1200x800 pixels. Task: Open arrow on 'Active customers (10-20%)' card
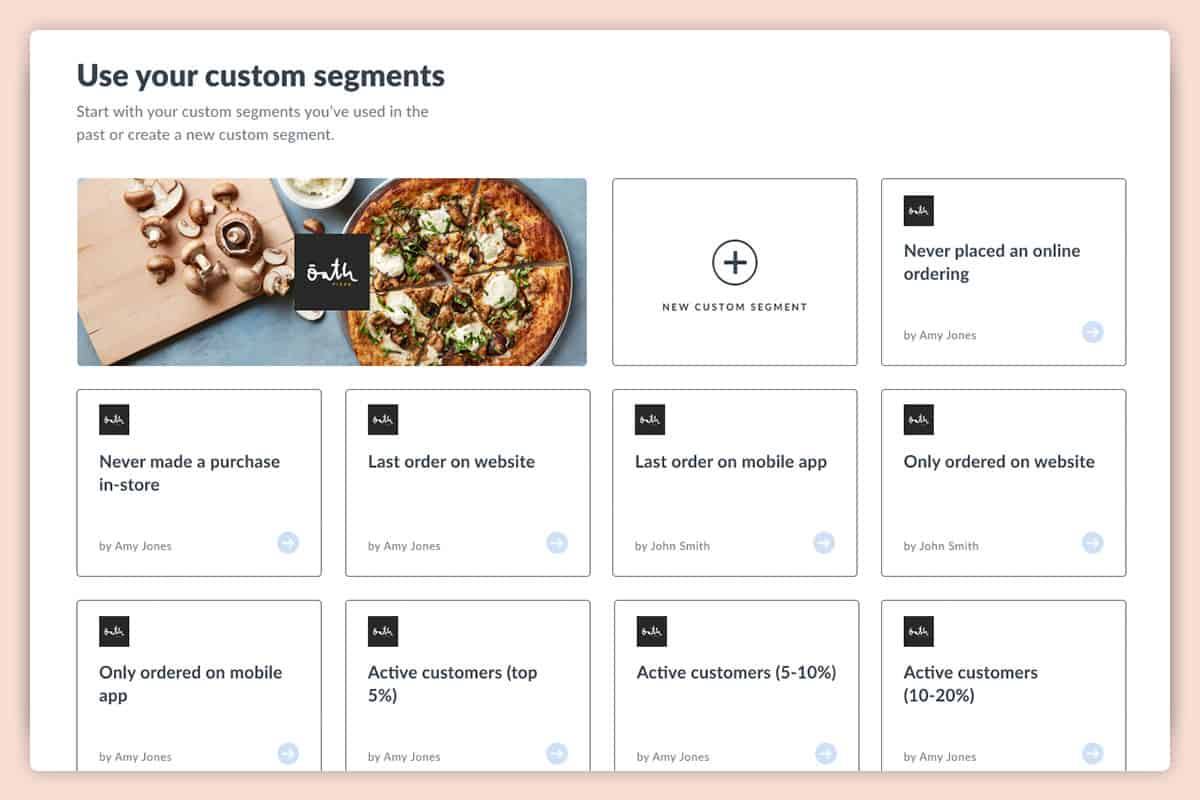click(1092, 754)
